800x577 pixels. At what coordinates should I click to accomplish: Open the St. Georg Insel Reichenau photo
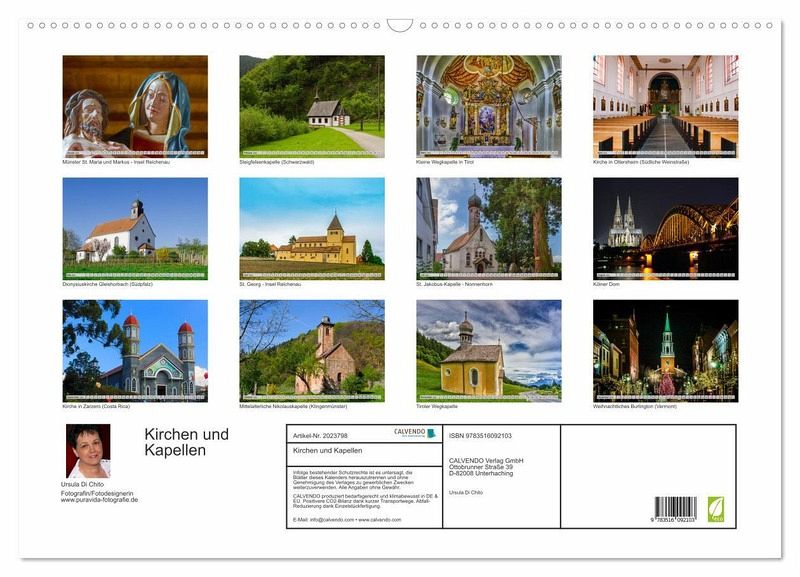point(311,228)
